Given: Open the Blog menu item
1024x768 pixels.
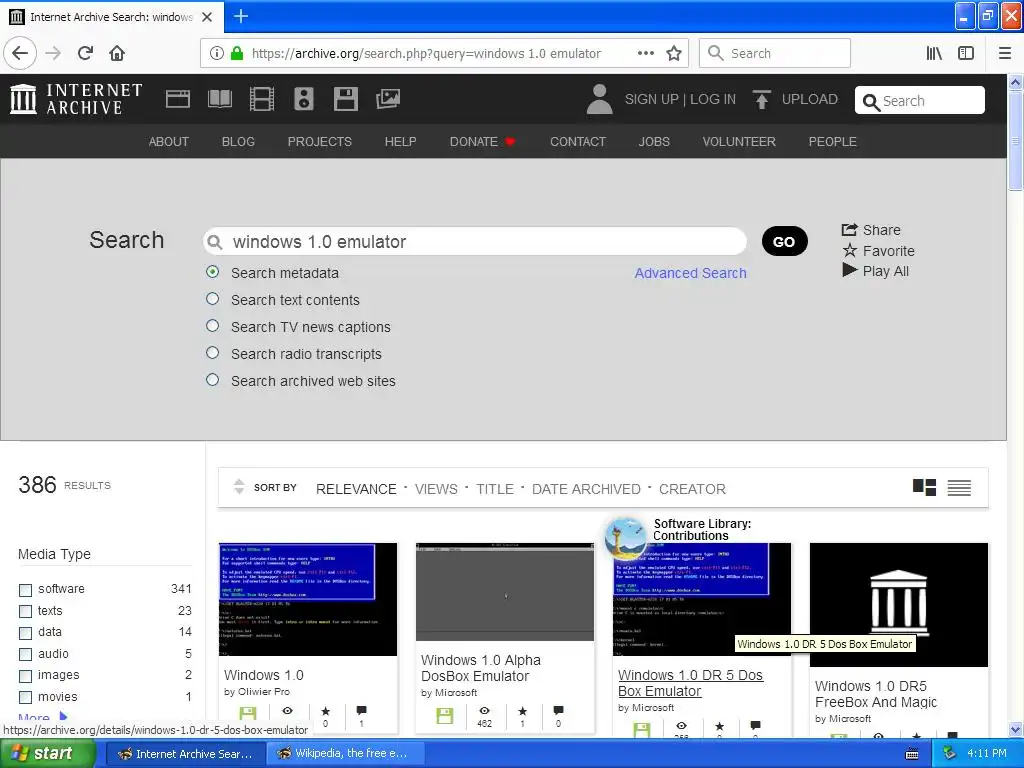Looking at the screenshot, I should (x=238, y=142).
